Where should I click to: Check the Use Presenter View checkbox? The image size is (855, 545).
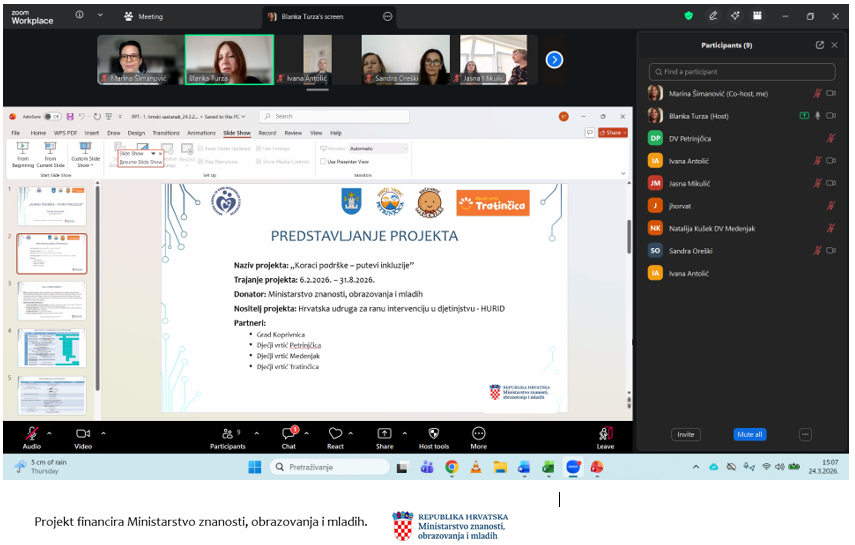323,161
